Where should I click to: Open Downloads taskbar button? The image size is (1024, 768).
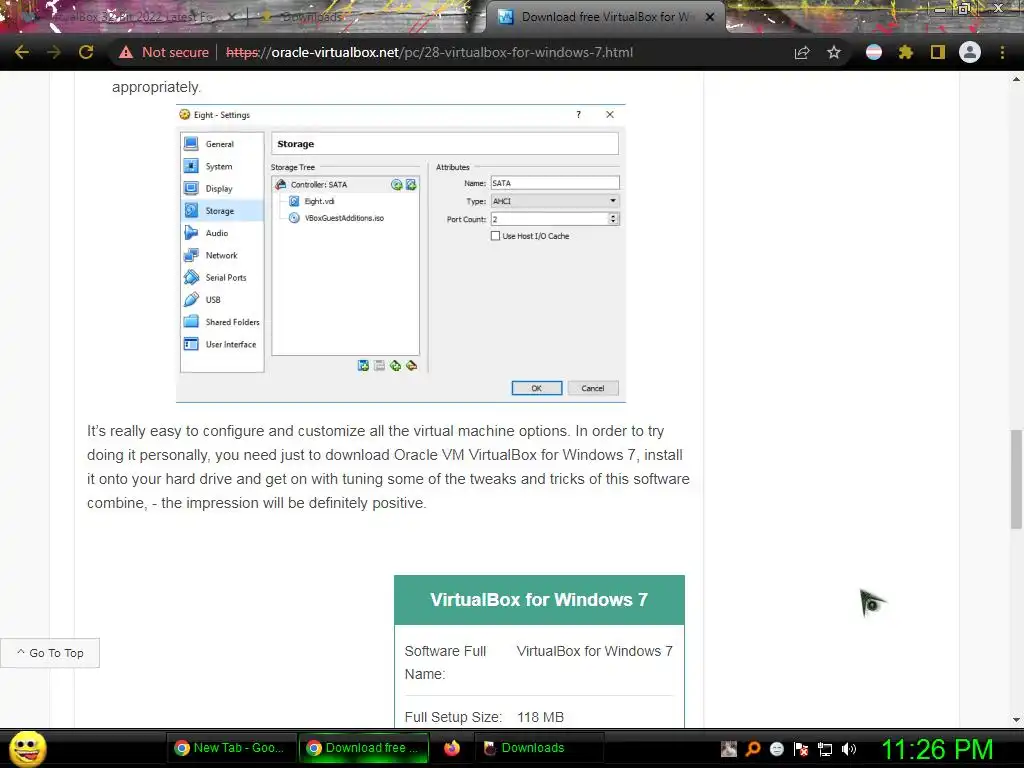(x=539, y=748)
